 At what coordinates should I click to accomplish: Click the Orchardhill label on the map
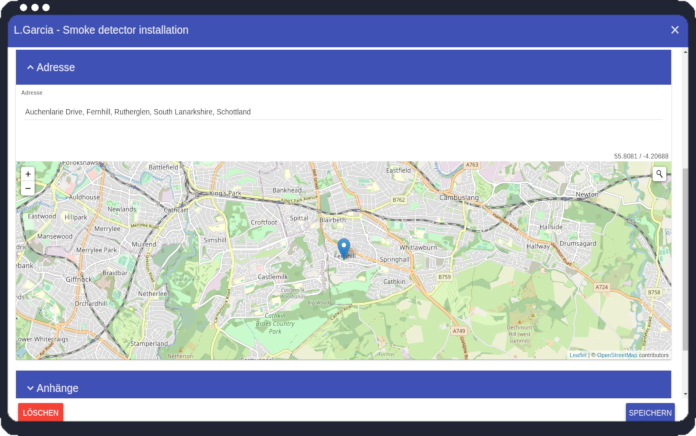[x=91, y=304]
